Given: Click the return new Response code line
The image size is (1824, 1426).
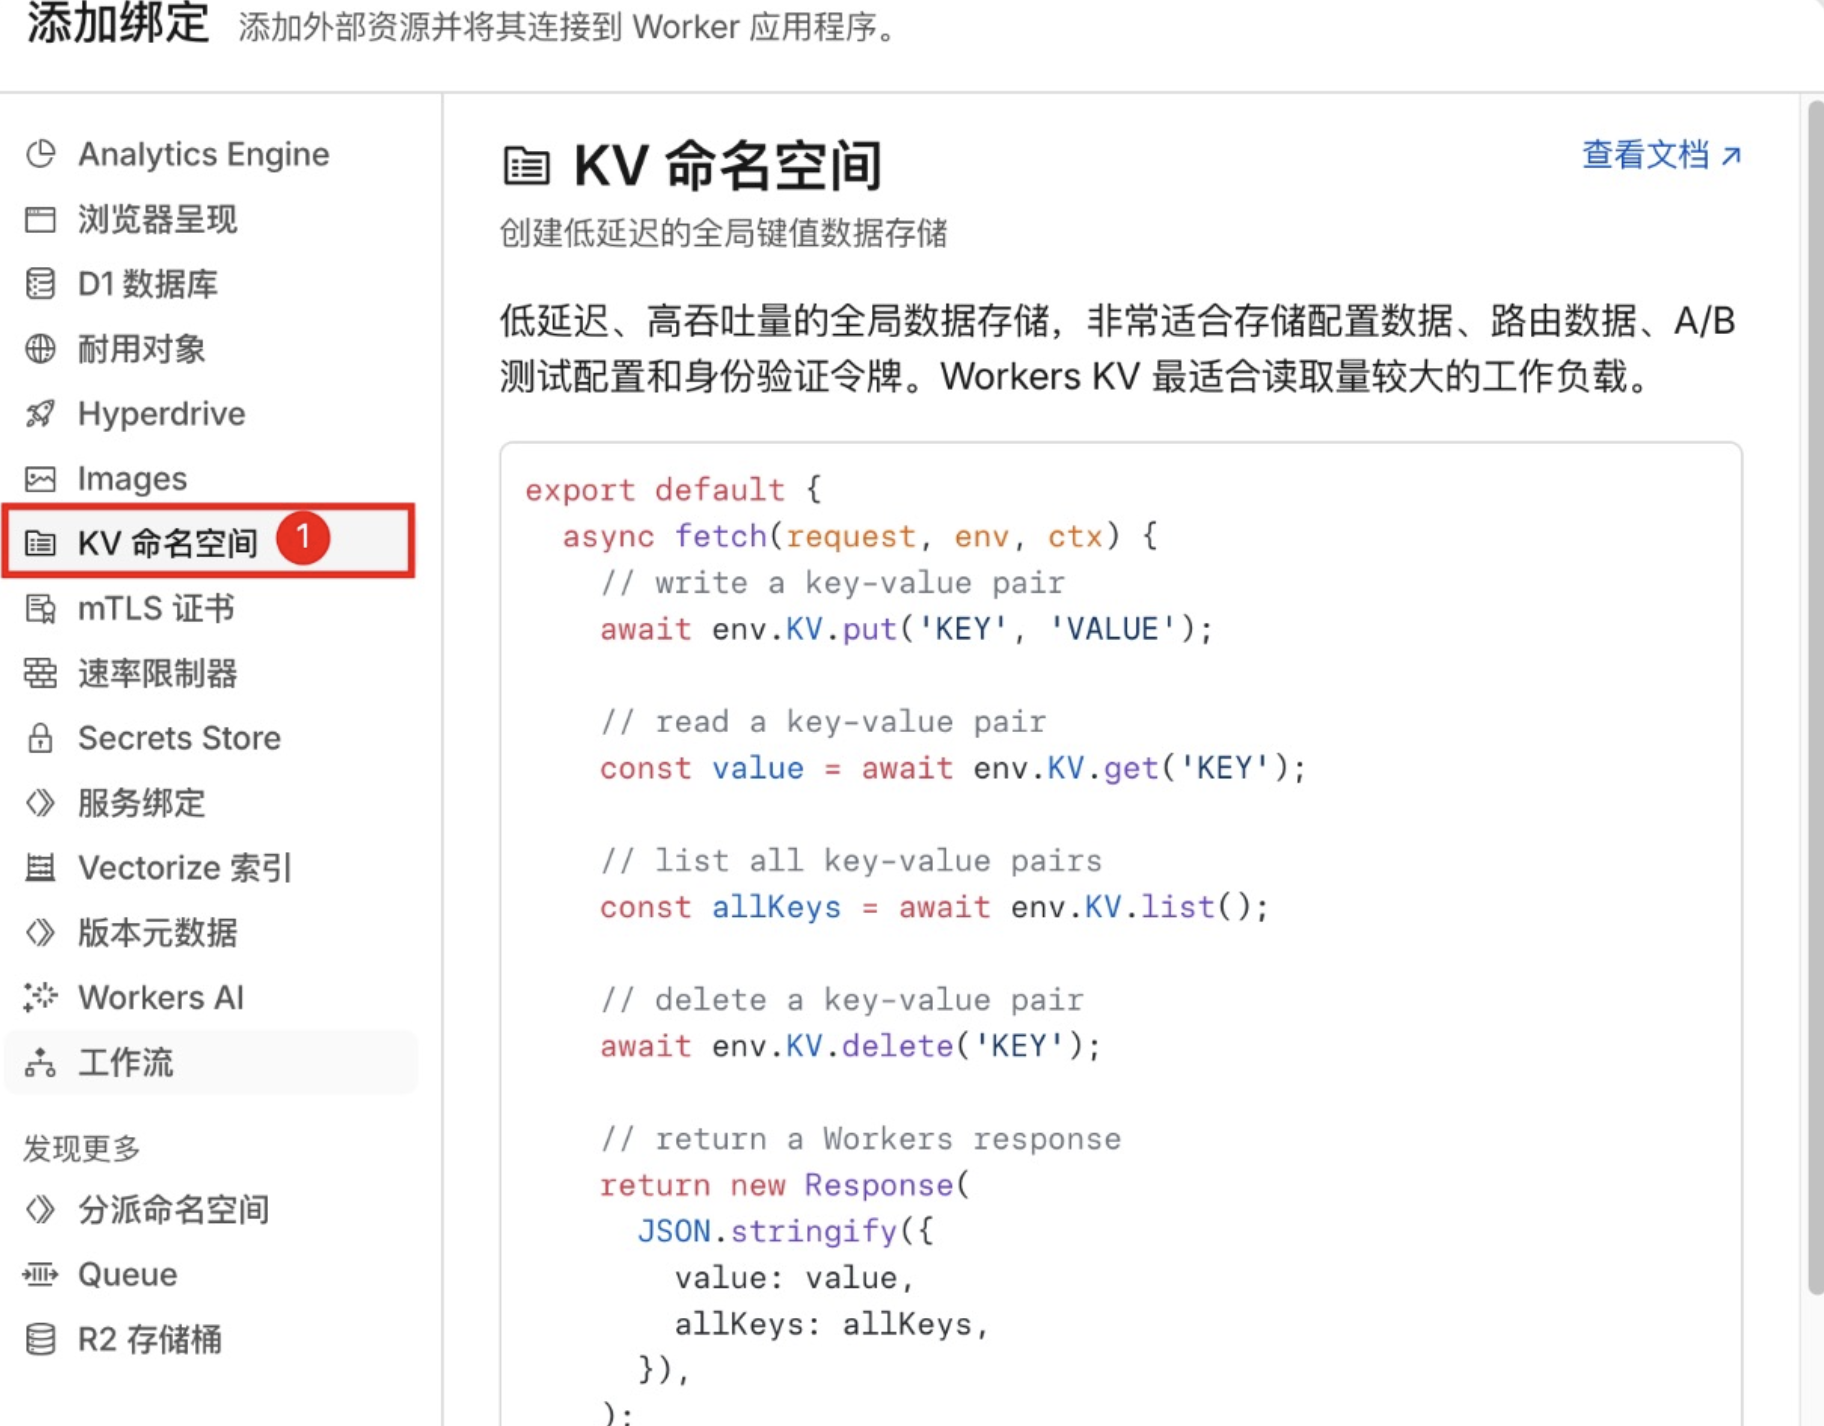Looking at the screenshot, I should pos(785,1185).
